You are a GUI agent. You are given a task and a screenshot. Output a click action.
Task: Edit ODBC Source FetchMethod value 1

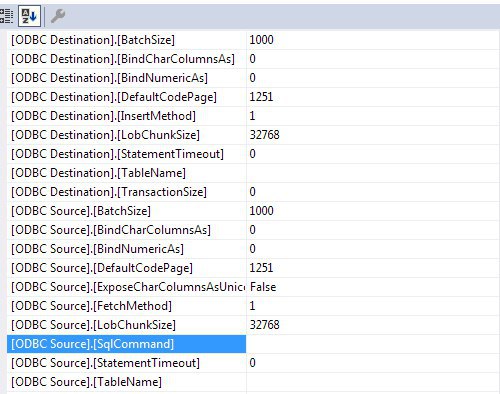tap(373, 306)
